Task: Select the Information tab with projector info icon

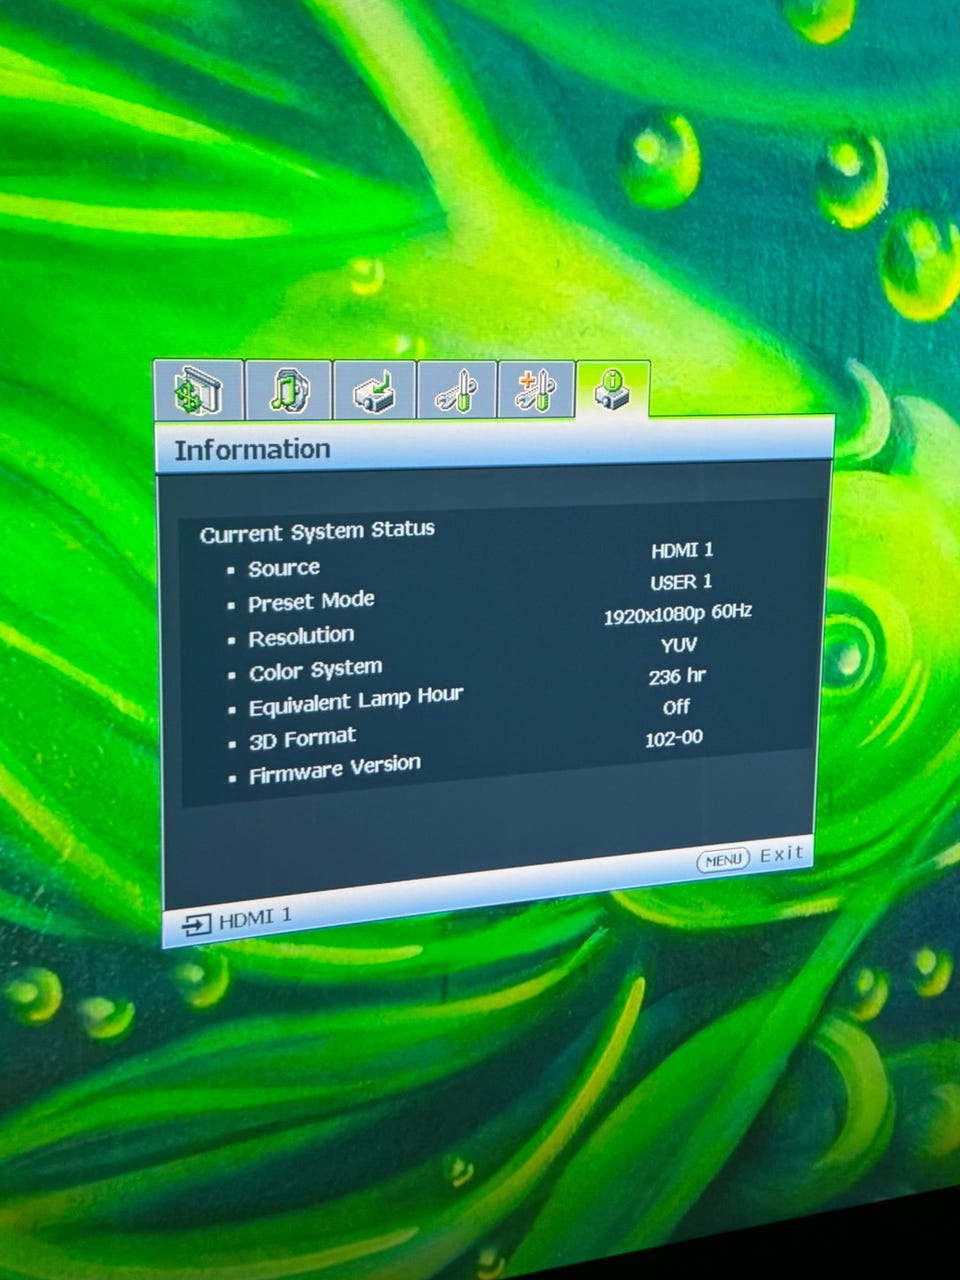Action: click(612, 388)
